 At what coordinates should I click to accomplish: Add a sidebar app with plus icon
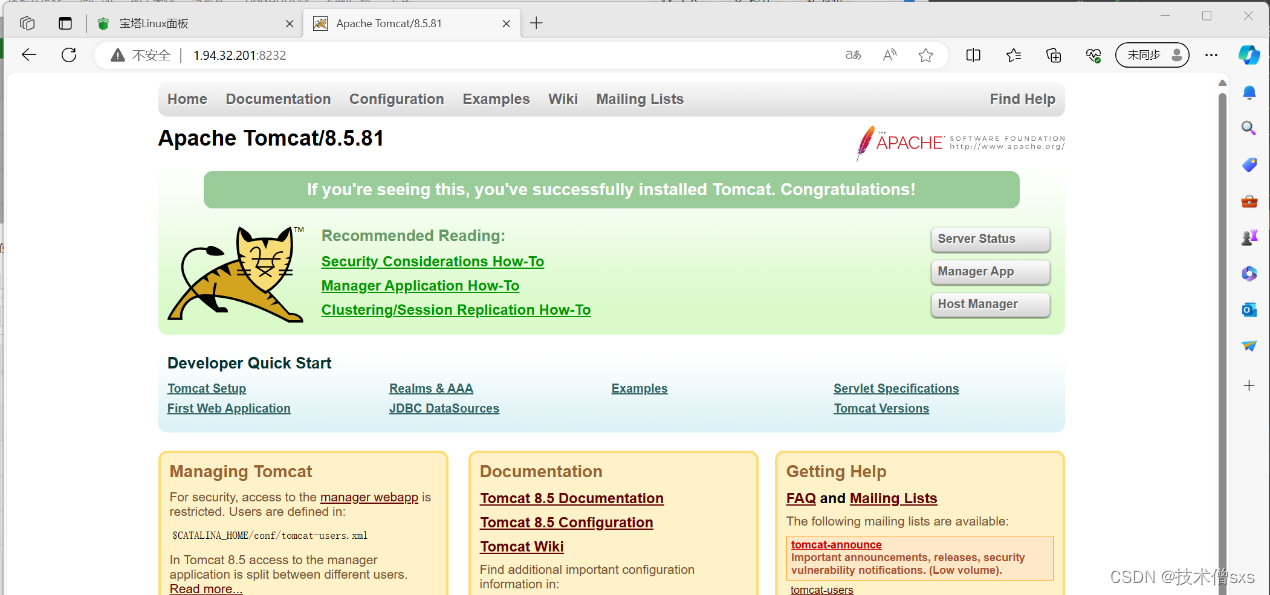(1249, 385)
